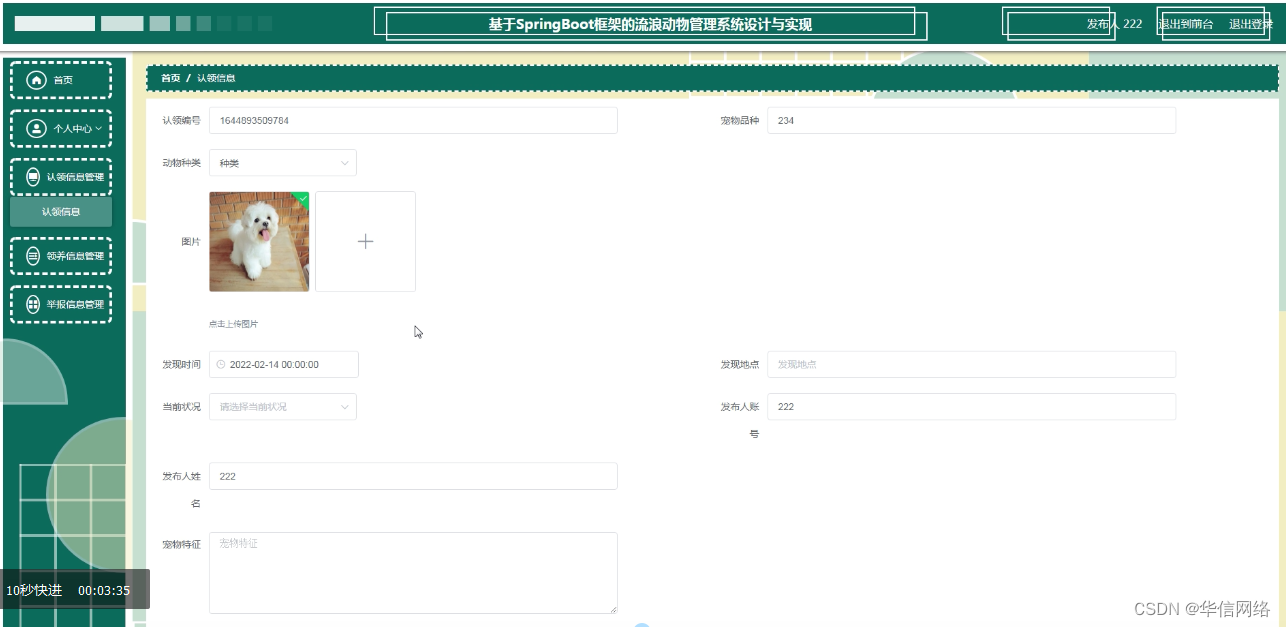Expand the 个人中心 chevron menu
Viewport: 1286px width, 627px height.
click(100, 128)
